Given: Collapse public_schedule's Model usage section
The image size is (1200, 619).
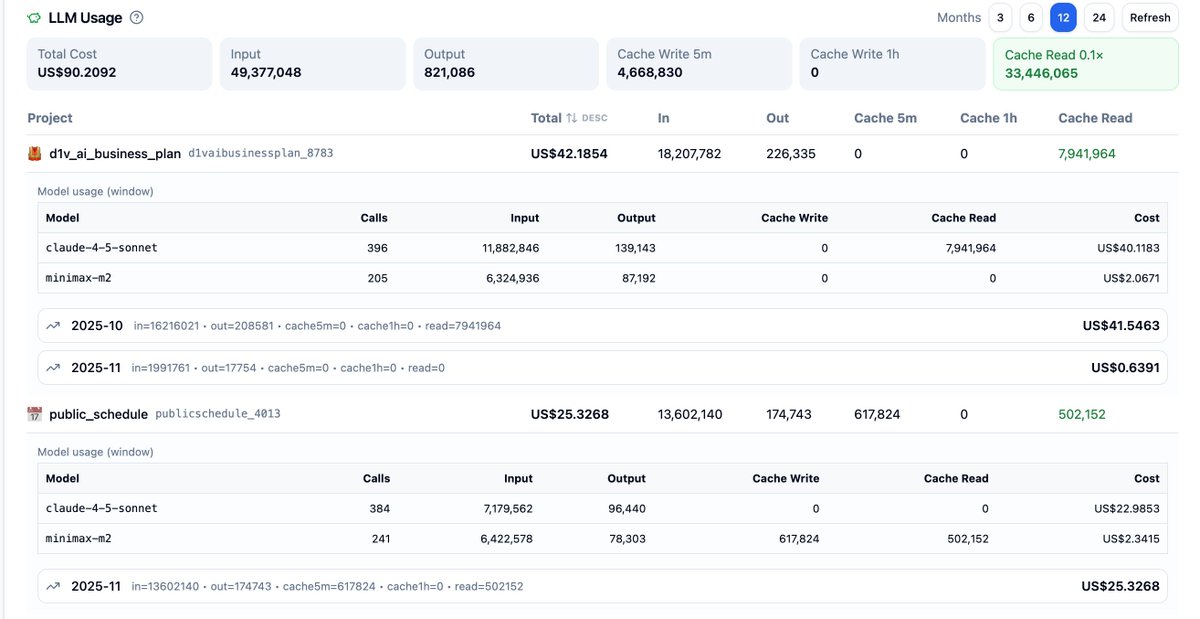Looking at the screenshot, I should coord(95,451).
